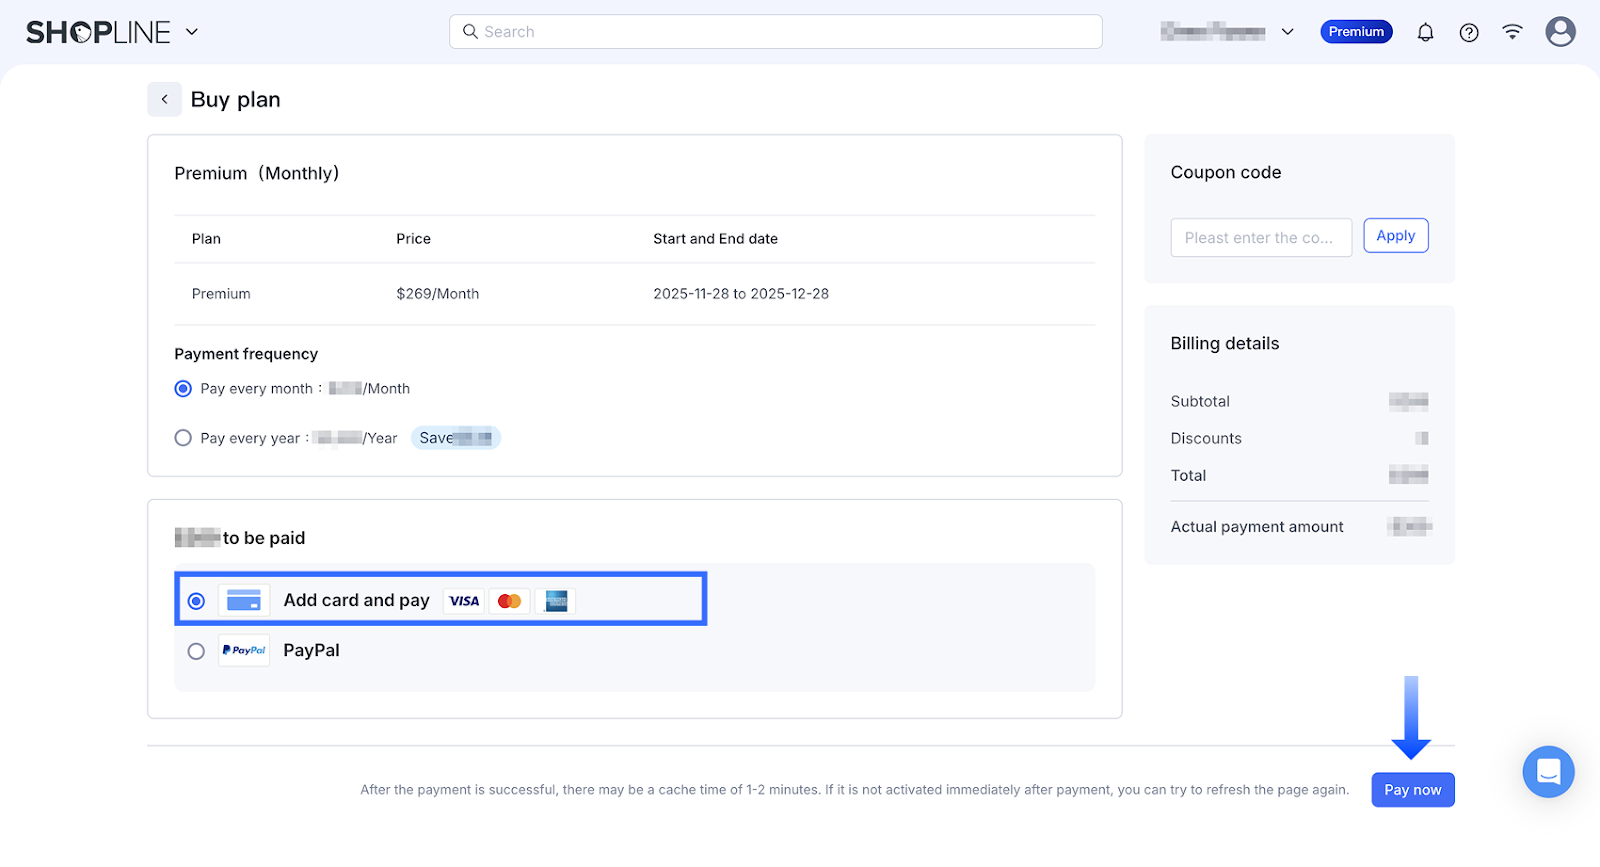The image size is (1600, 867).
Task: Click the 'Discounts' billing row label
Action: [x=1206, y=438]
